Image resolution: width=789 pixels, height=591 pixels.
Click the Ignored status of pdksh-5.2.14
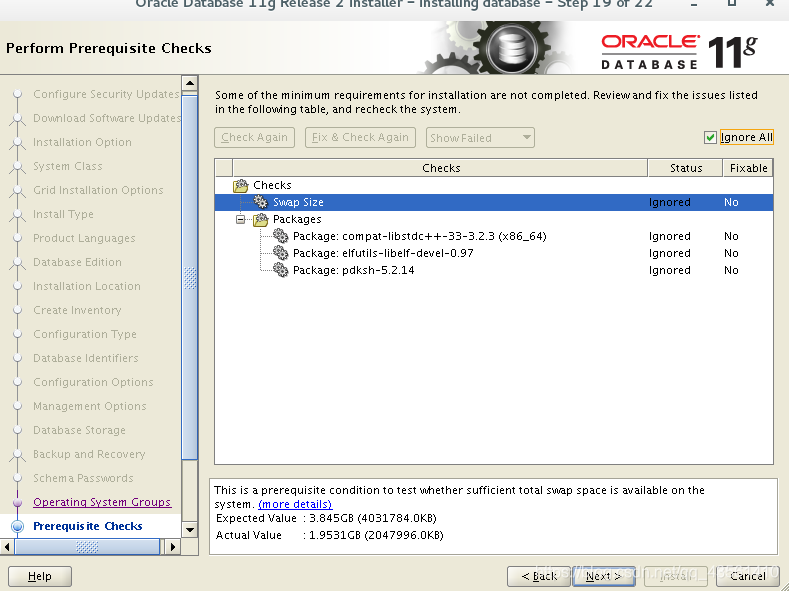[669, 270]
